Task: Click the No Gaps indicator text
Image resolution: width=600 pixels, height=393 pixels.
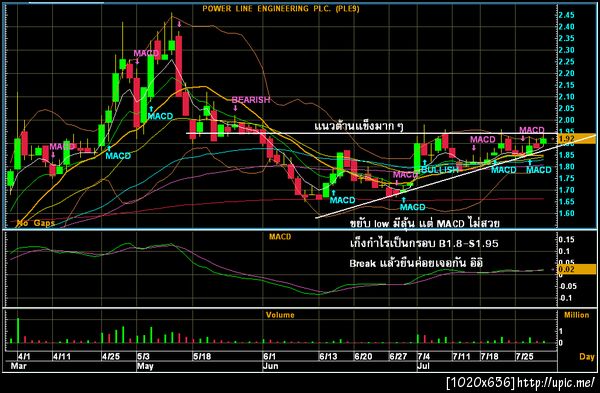Action: 35,223
